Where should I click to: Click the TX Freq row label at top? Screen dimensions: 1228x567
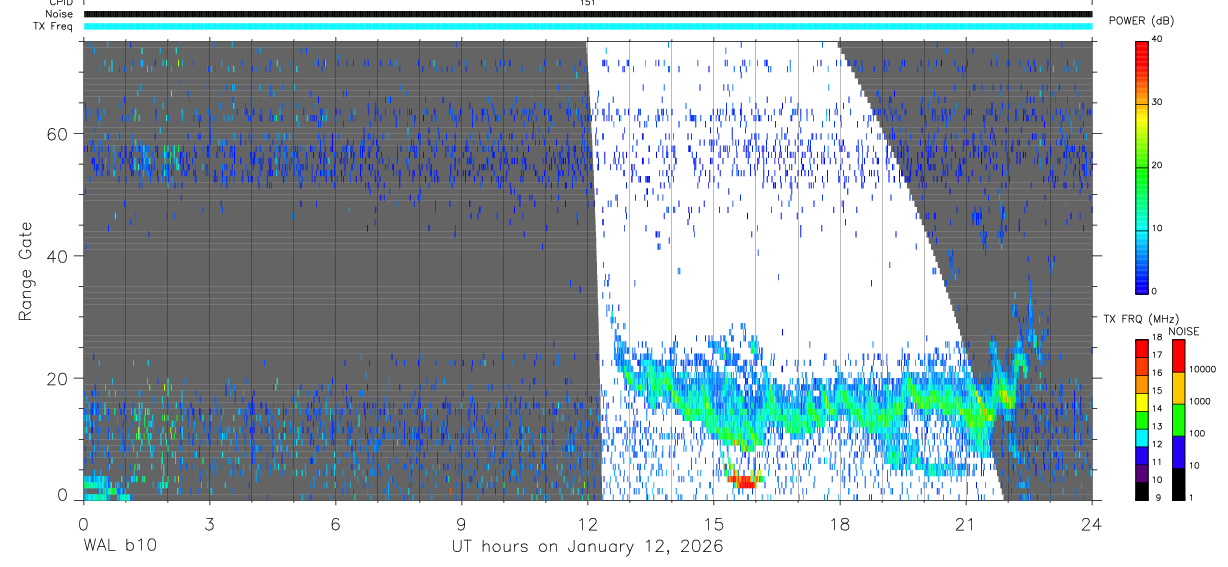tap(53, 26)
